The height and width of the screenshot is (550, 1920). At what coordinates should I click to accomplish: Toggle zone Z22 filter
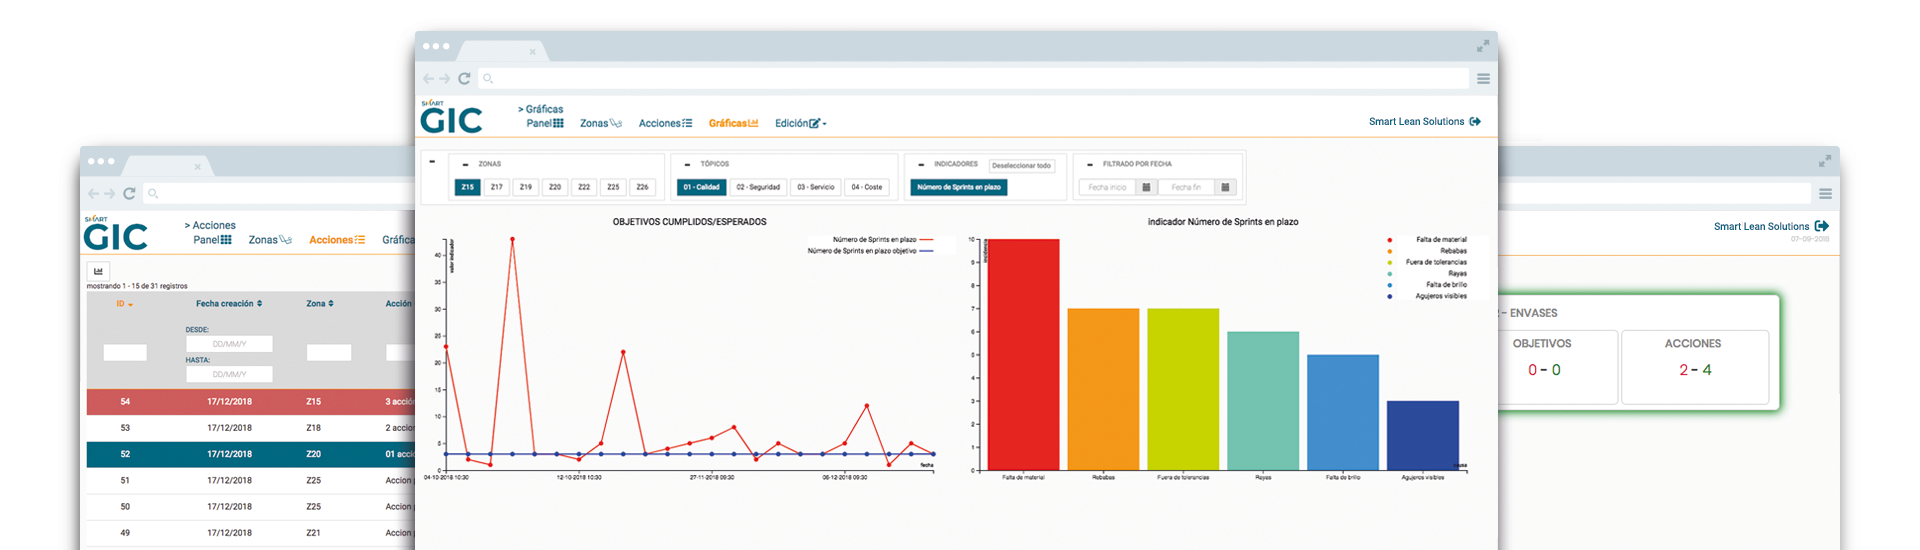click(x=584, y=187)
